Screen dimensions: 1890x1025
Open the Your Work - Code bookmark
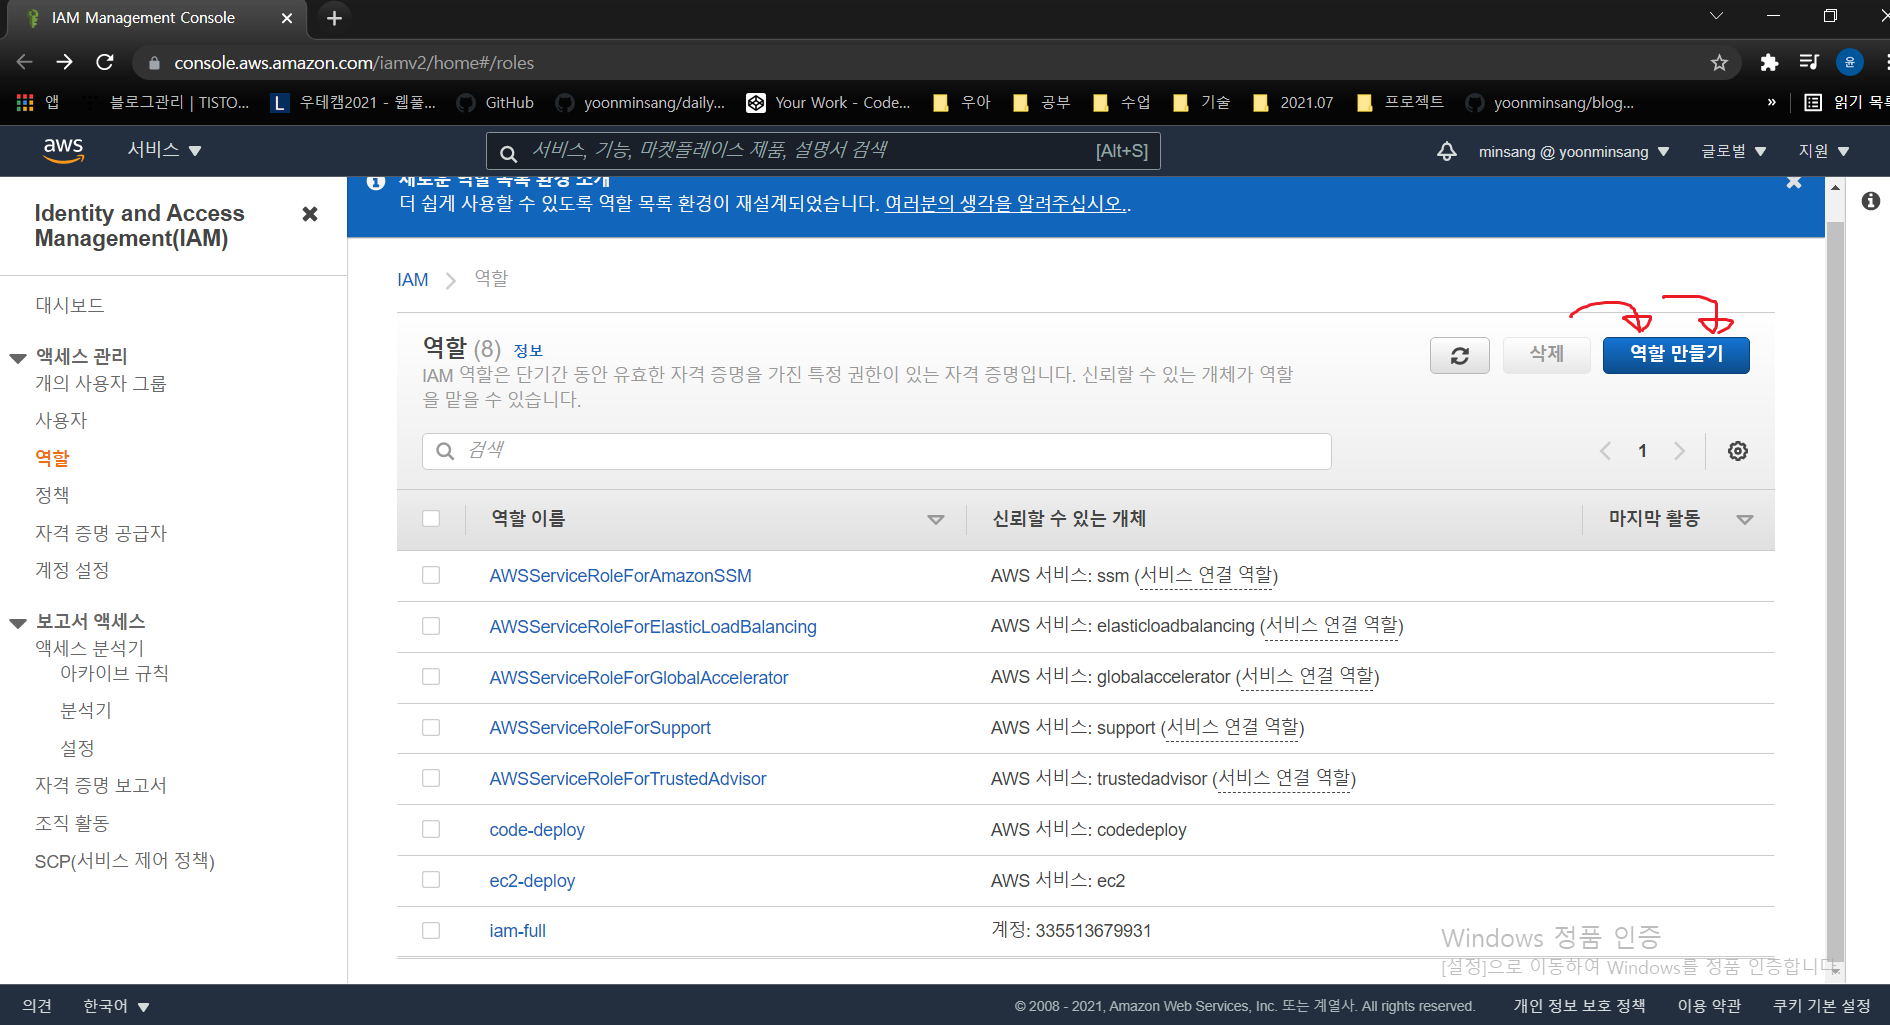pyautogui.click(x=828, y=102)
